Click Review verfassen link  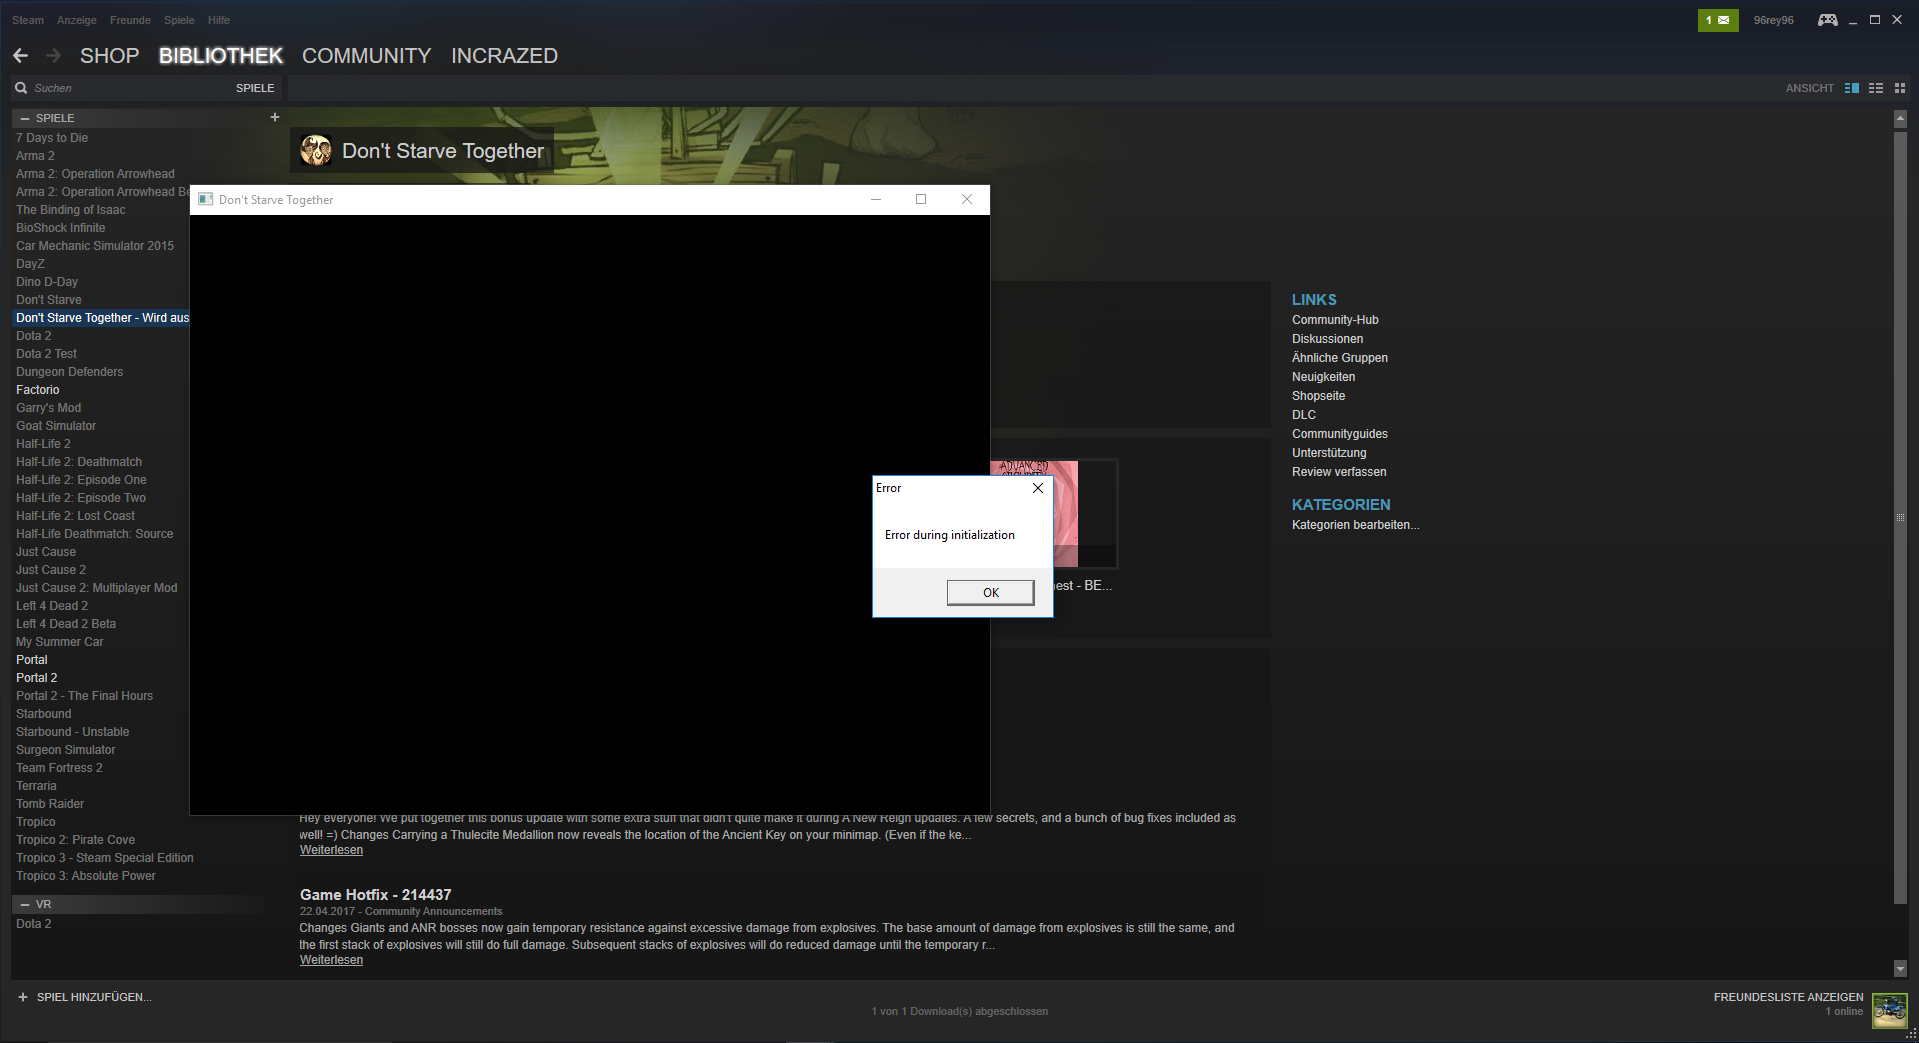pyautogui.click(x=1339, y=472)
